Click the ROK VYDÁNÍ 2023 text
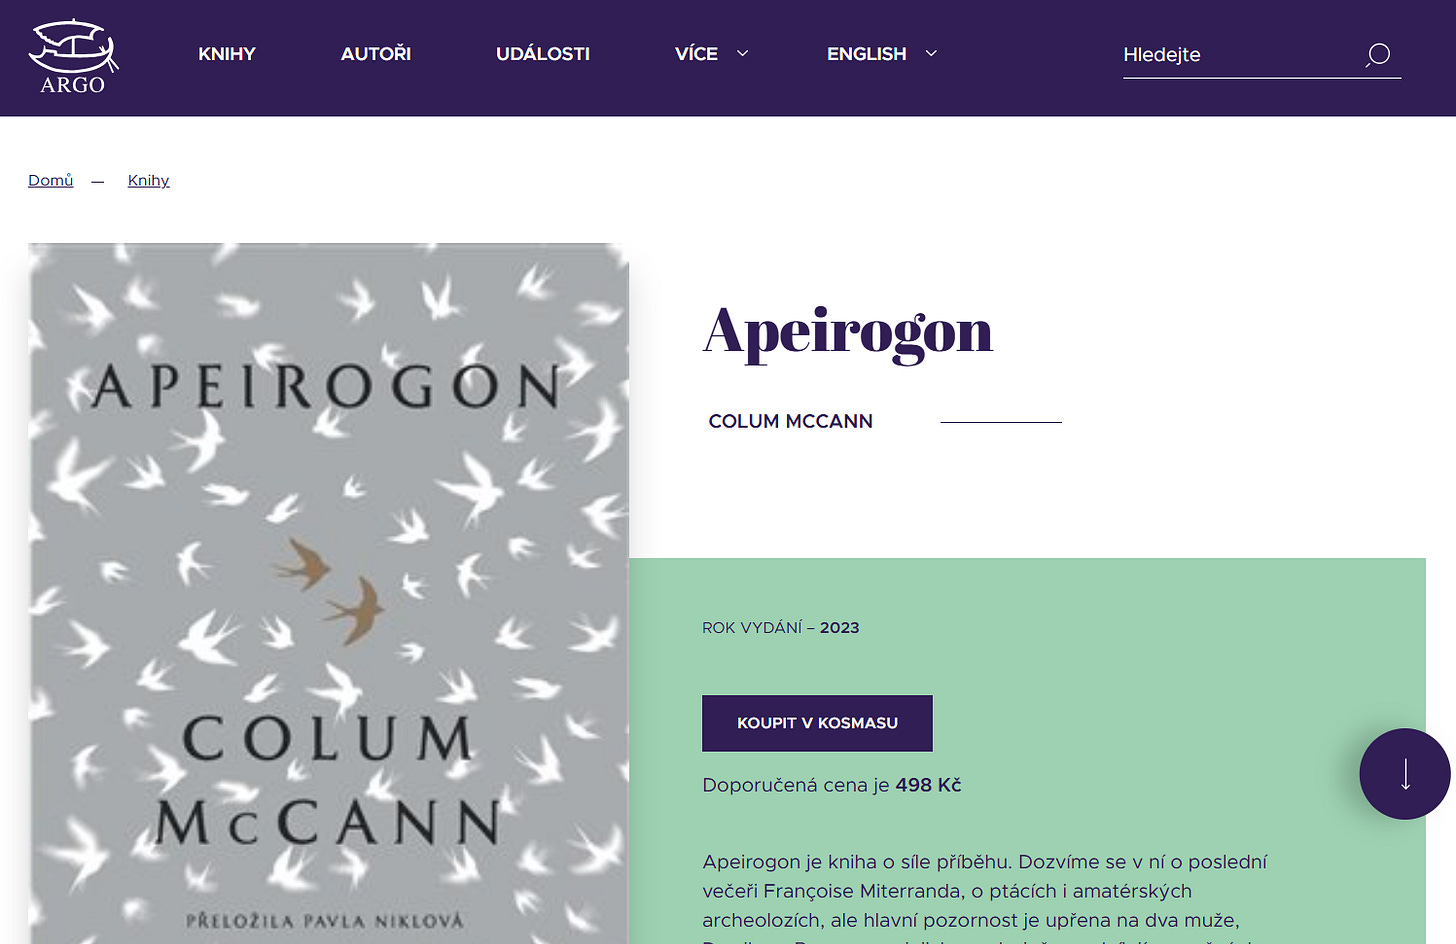This screenshot has width=1456, height=944. click(781, 628)
